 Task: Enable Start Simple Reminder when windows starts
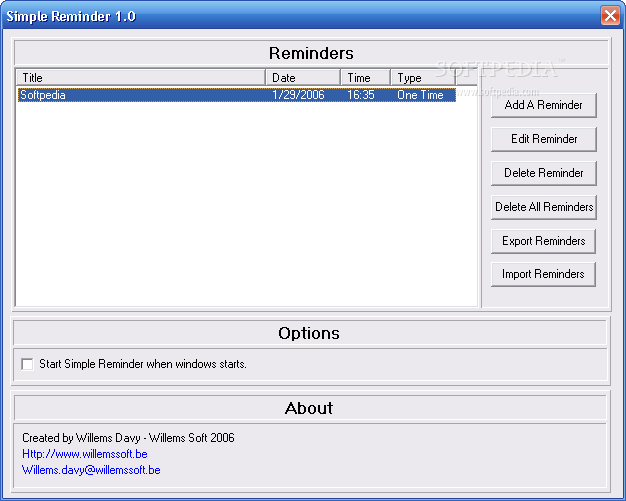click(x=27, y=364)
